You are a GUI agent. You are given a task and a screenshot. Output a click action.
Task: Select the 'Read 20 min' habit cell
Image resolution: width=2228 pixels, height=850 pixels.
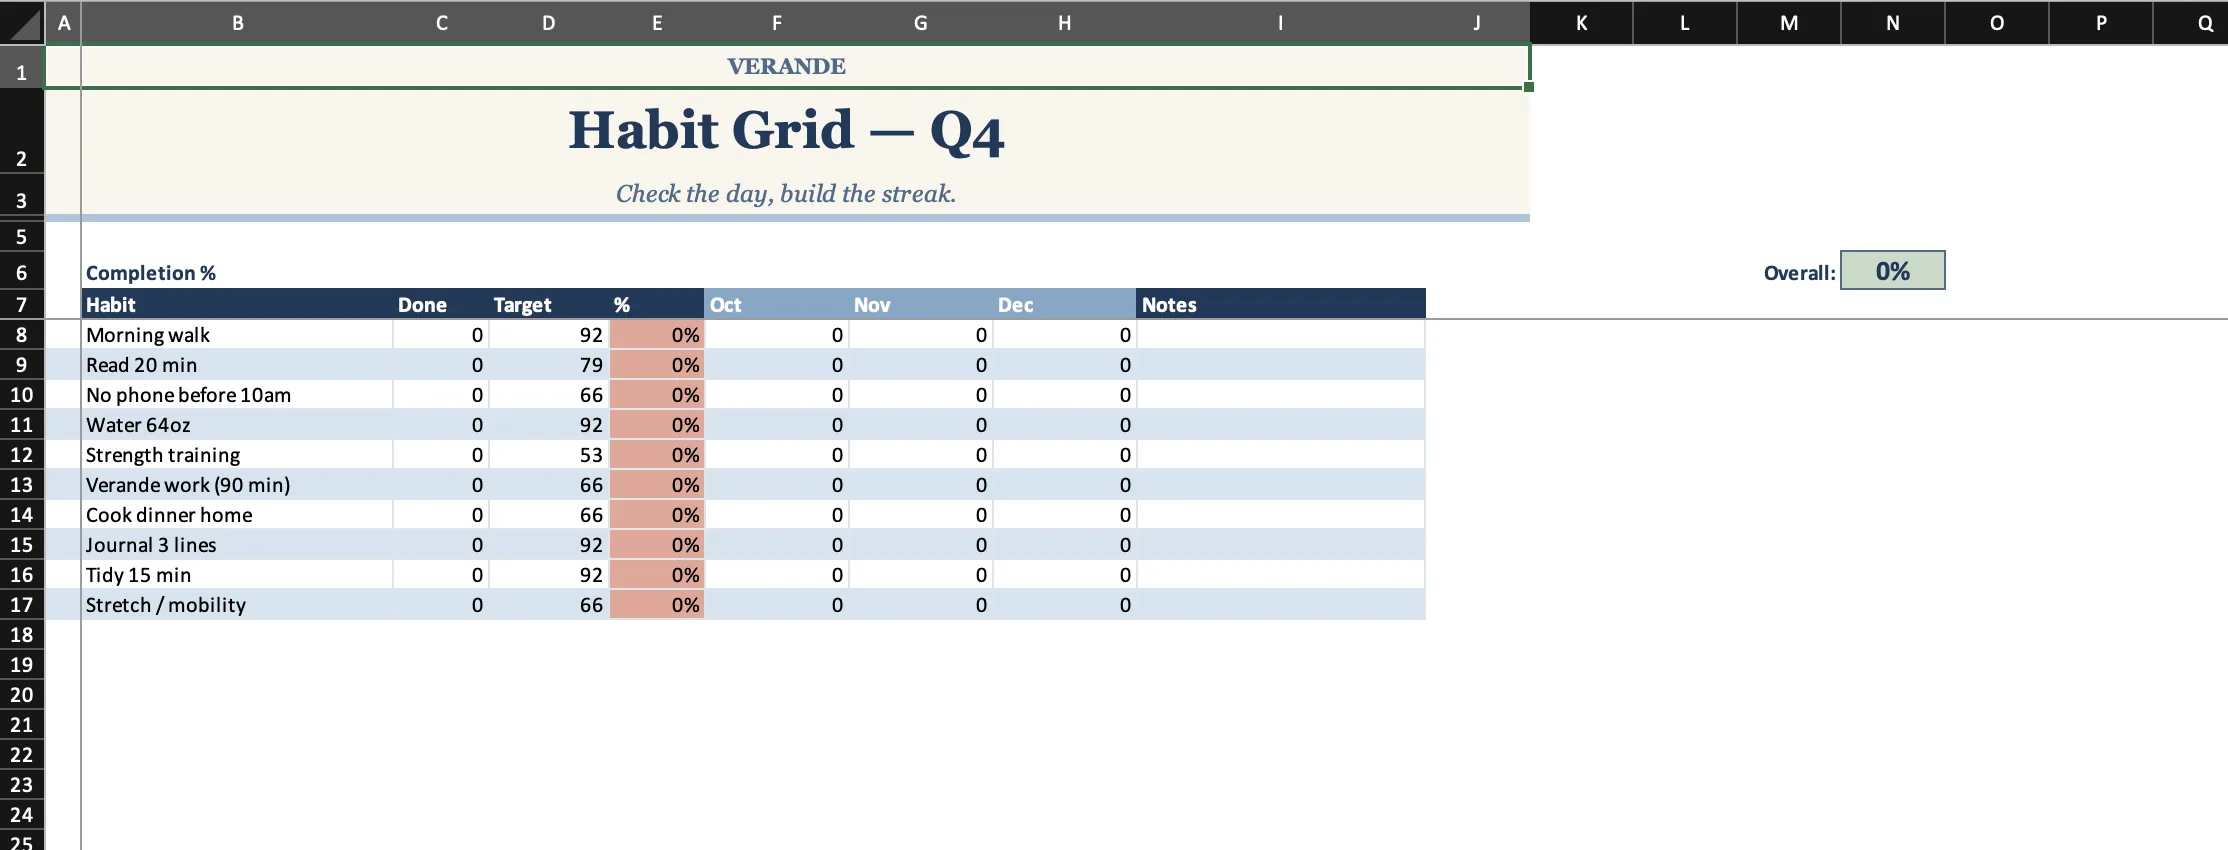(238, 364)
